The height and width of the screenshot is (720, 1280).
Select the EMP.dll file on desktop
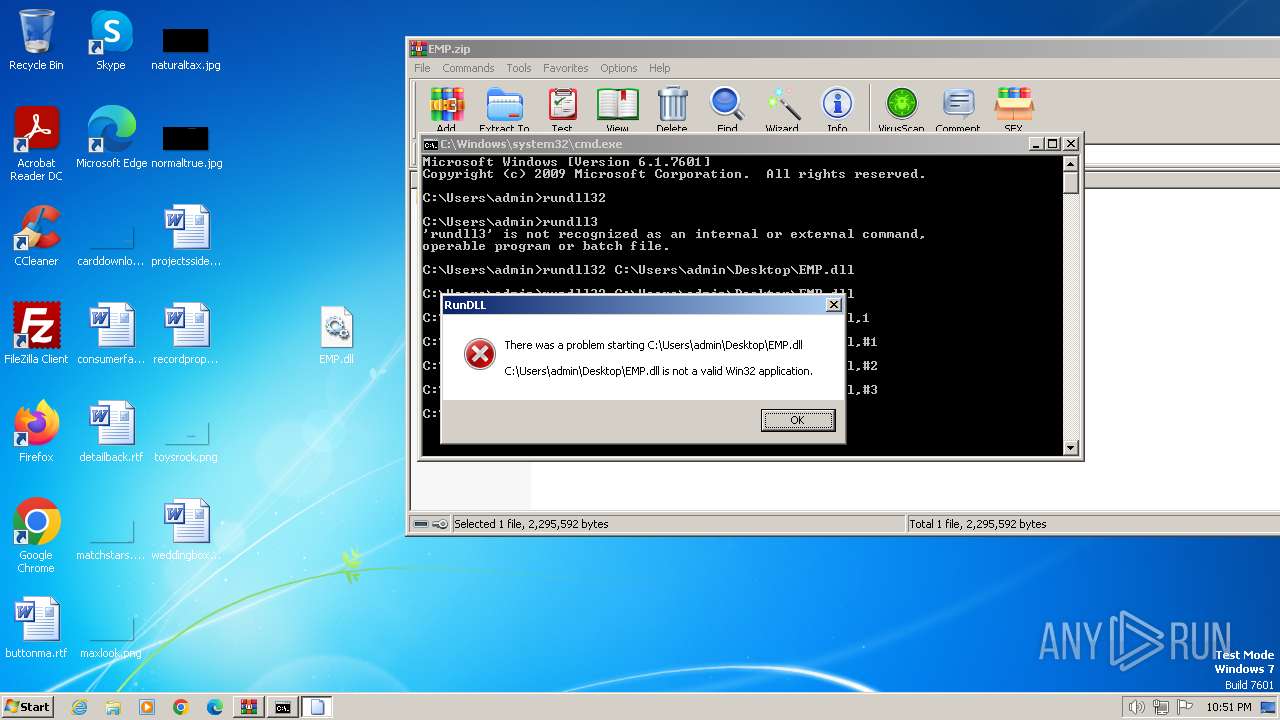click(337, 335)
